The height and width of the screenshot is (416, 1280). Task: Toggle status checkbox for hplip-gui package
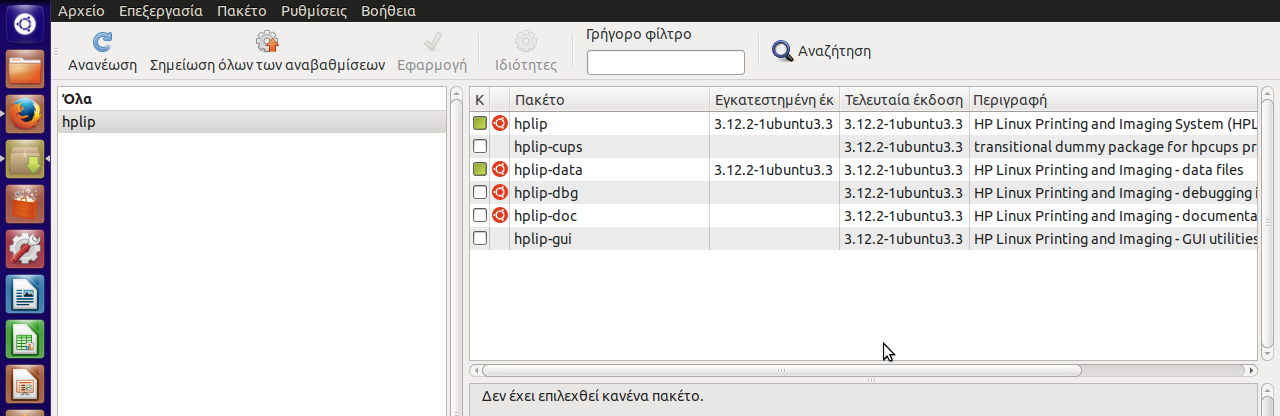pyautogui.click(x=480, y=239)
